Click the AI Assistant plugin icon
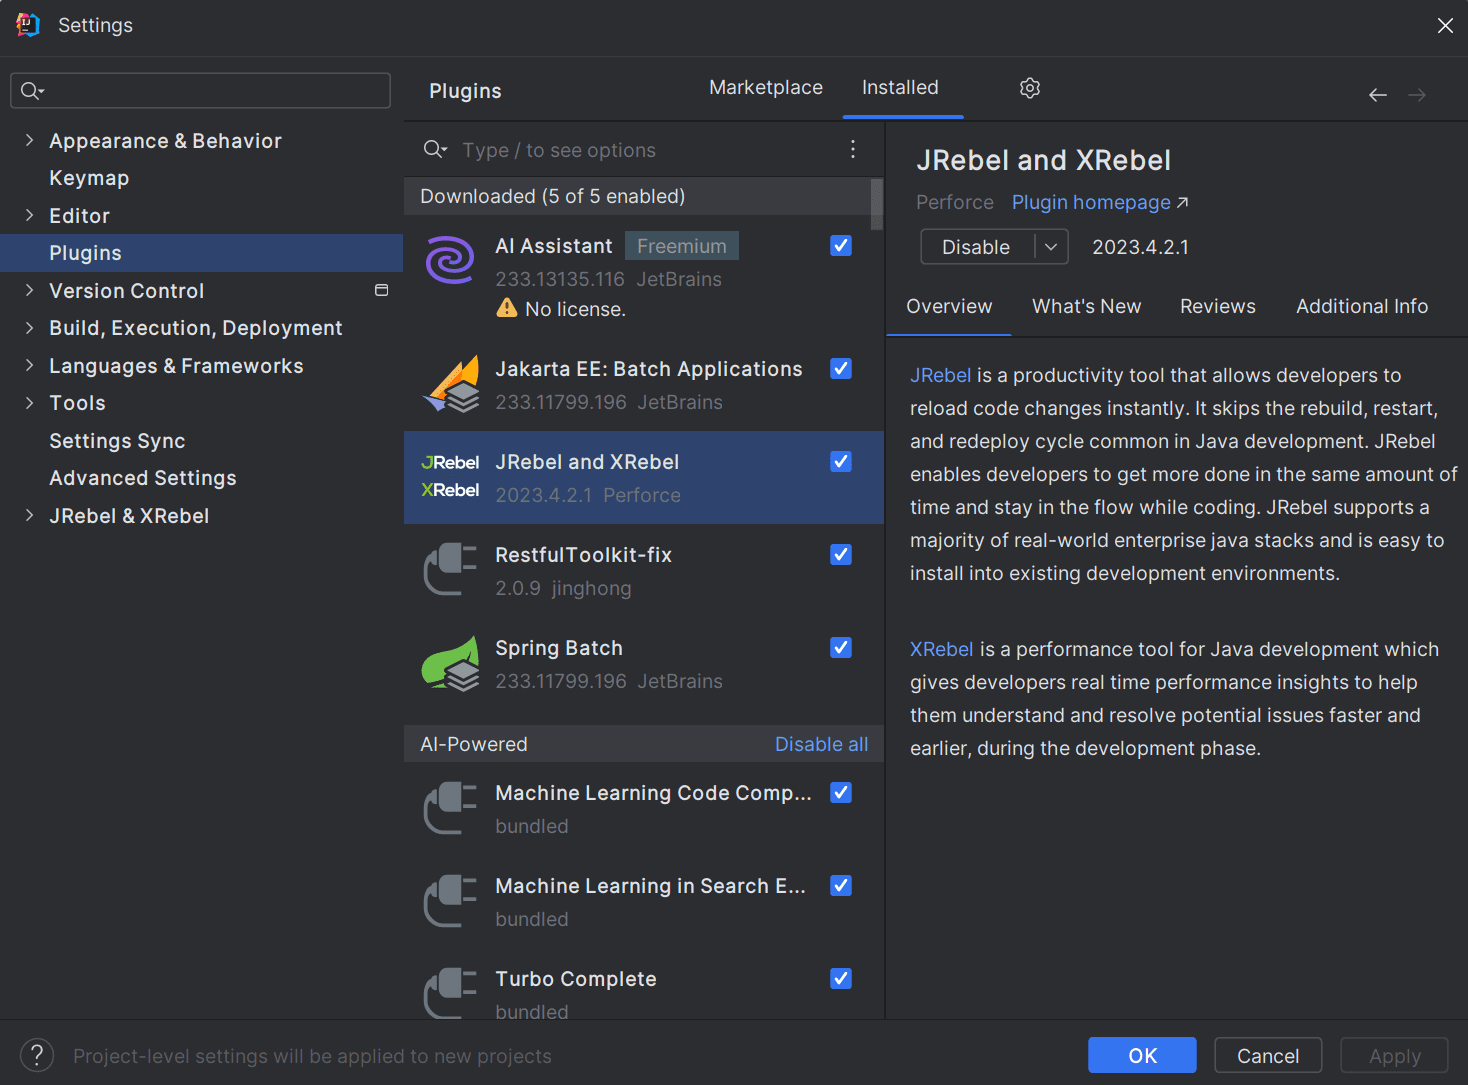Image resolution: width=1468 pixels, height=1085 pixels. pos(450,260)
